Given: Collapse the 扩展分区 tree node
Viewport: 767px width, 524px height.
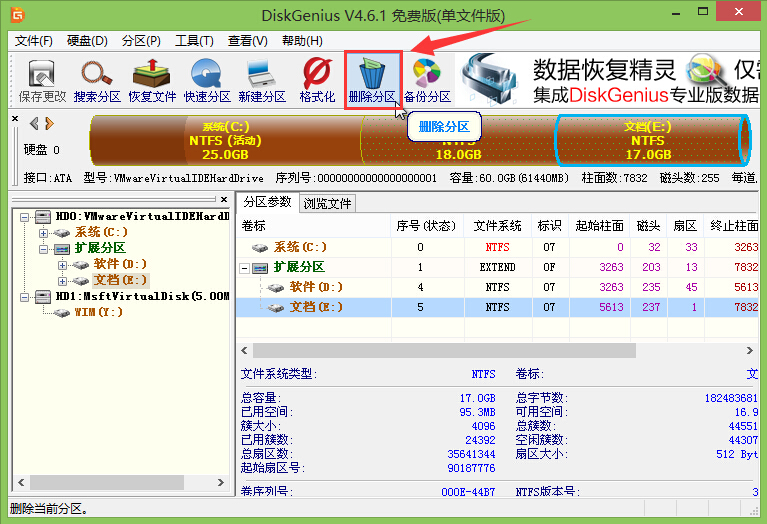Looking at the screenshot, I should (43, 249).
